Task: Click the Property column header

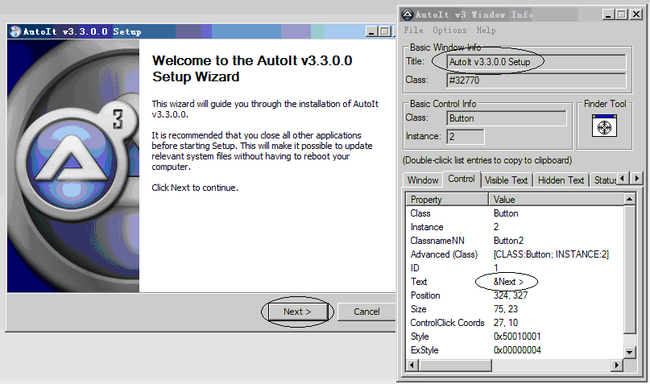Action: coord(447,199)
